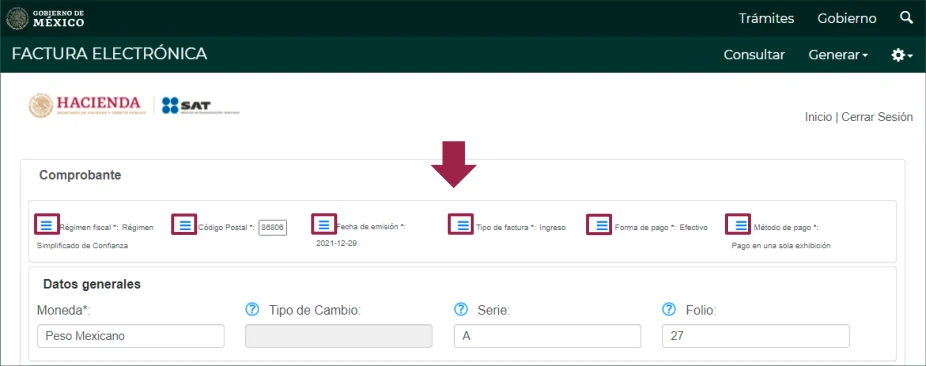Open the Gobierno link
926x366 pixels.
coord(847,18)
